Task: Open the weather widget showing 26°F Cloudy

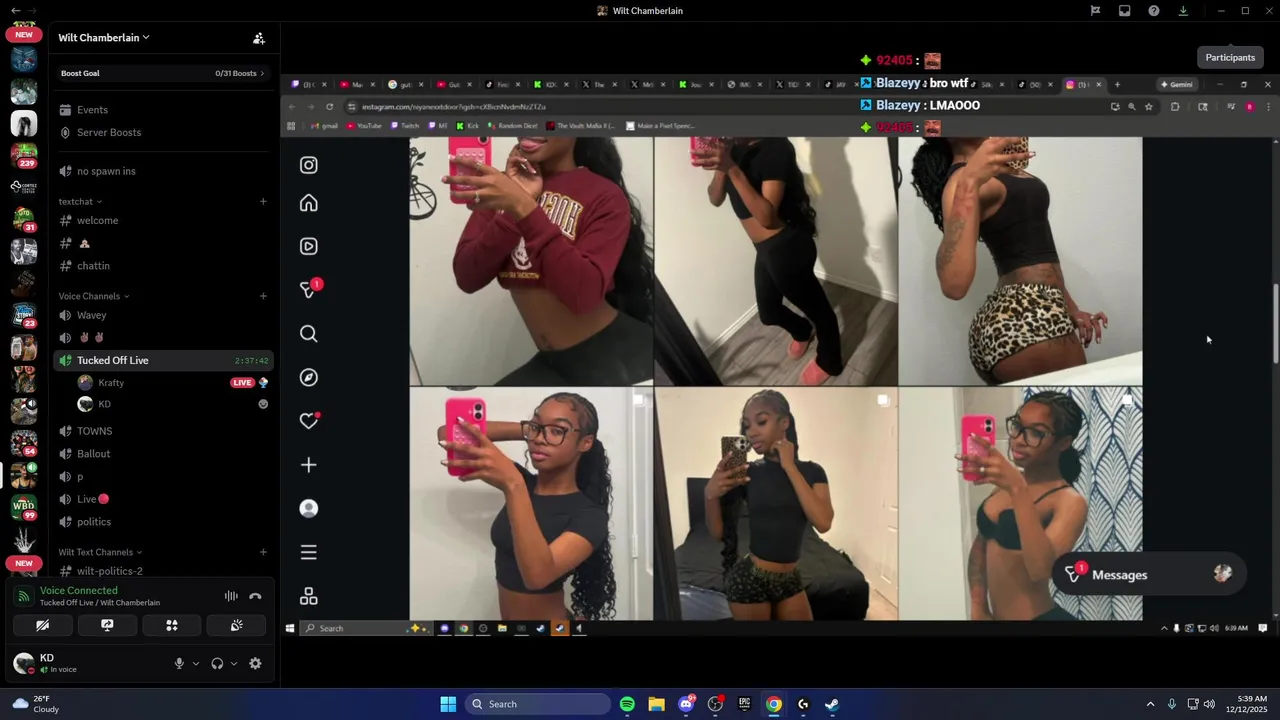Action: [x=36, y=704]
